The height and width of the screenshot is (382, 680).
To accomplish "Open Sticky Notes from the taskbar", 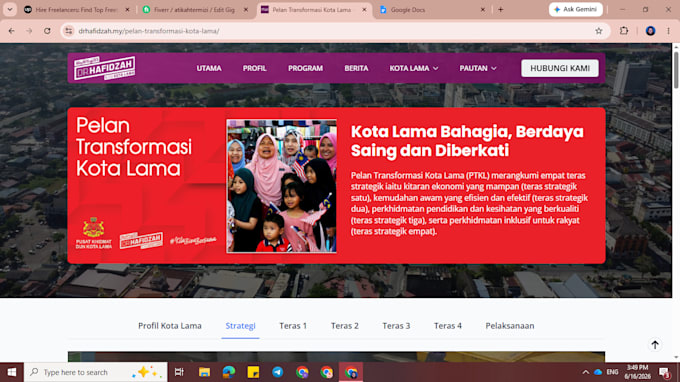I will click(x=253, y=372).
